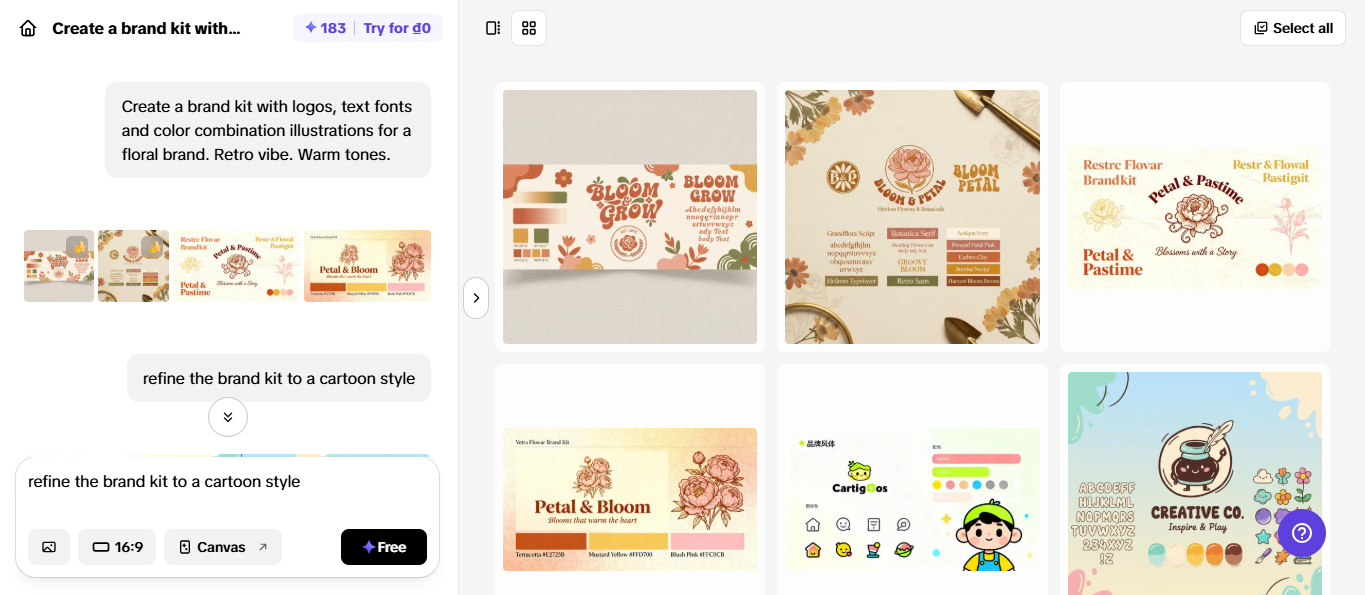The image size is (1365, 595).
Task: Go to home via house icon
Action: tap(28, 28)
